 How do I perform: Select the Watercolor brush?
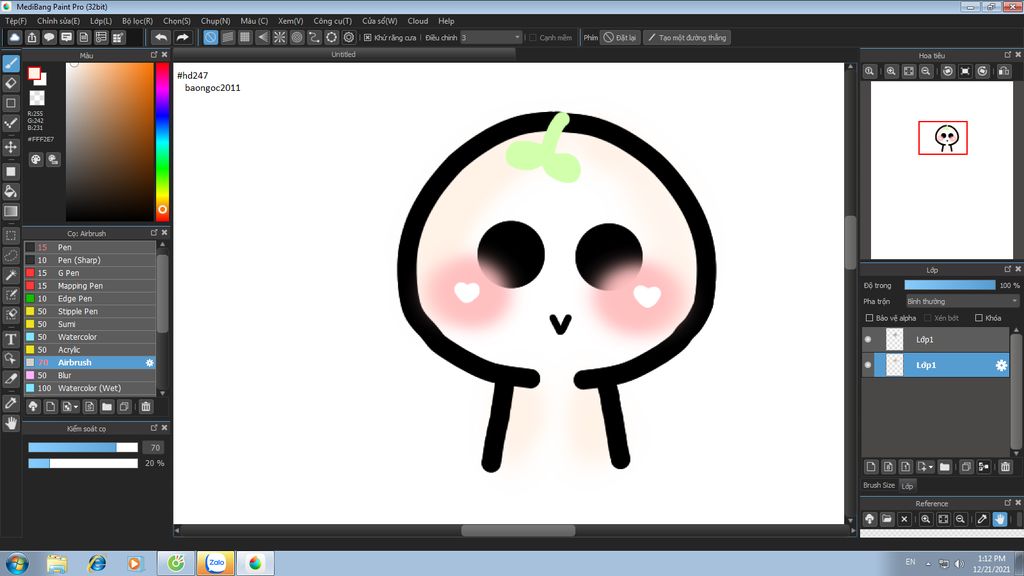90,337
